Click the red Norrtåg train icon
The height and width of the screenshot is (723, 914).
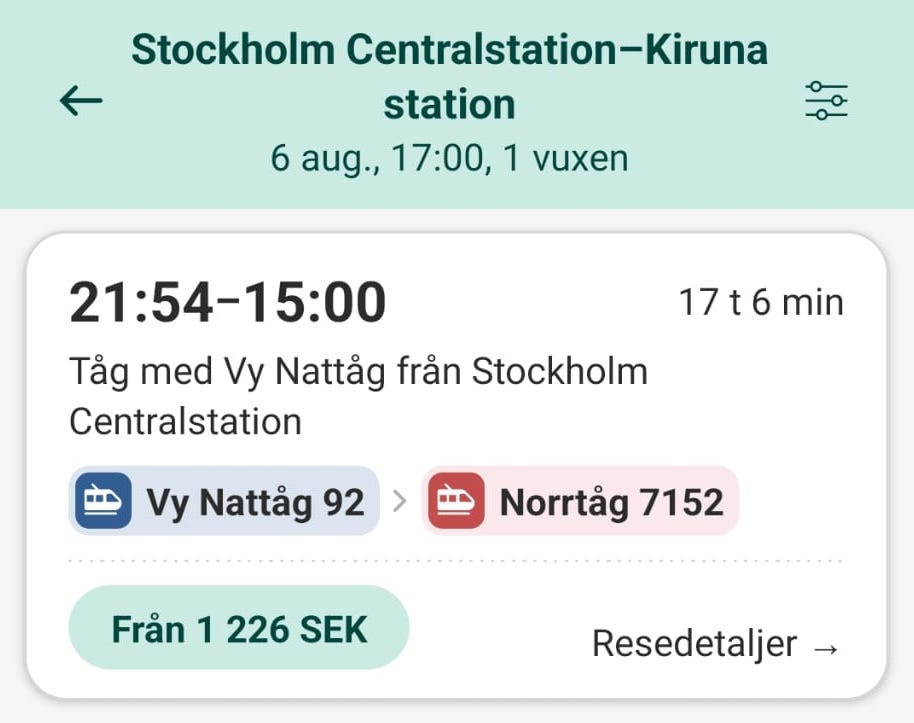click(x=456, y=500)
